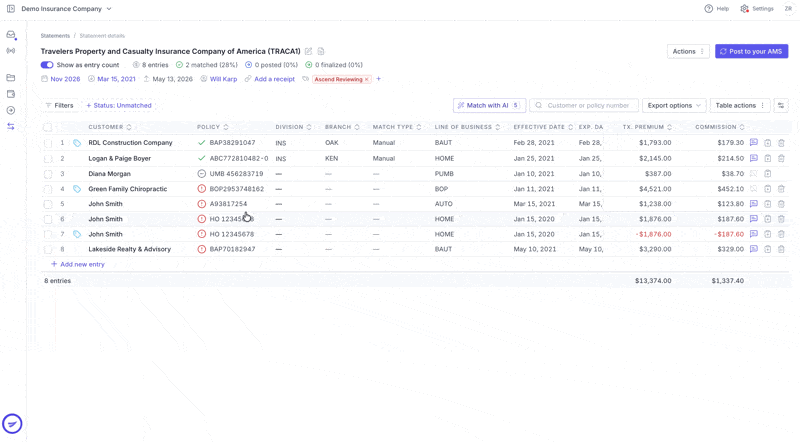800x442 pixels.
Task: Click the Mar 15, 2021 date link
Action: (x=112, y=79)
